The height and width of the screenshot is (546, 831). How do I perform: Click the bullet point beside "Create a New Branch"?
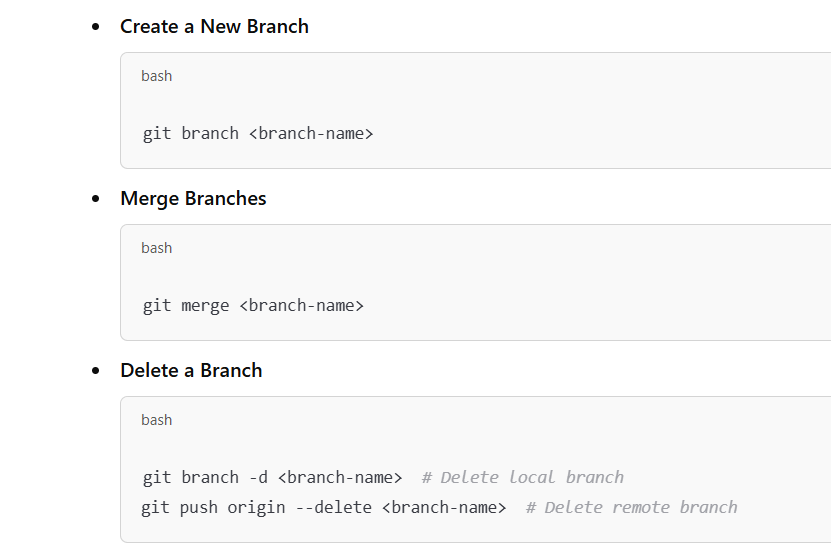click(96, 27)
